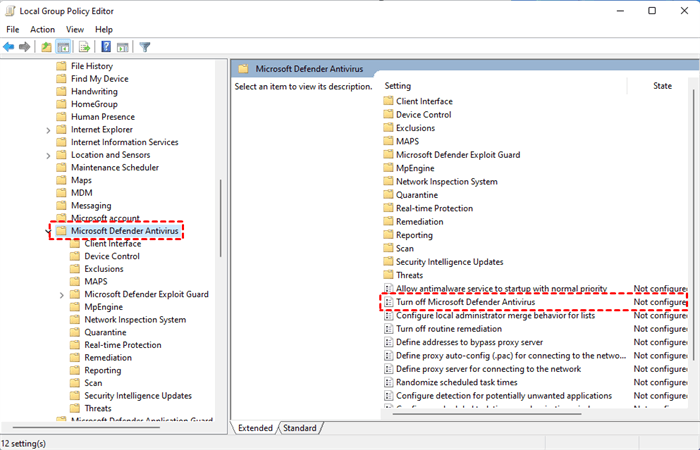Select Remediation folder in right pane
700x450 pixels.
[420, 222]
